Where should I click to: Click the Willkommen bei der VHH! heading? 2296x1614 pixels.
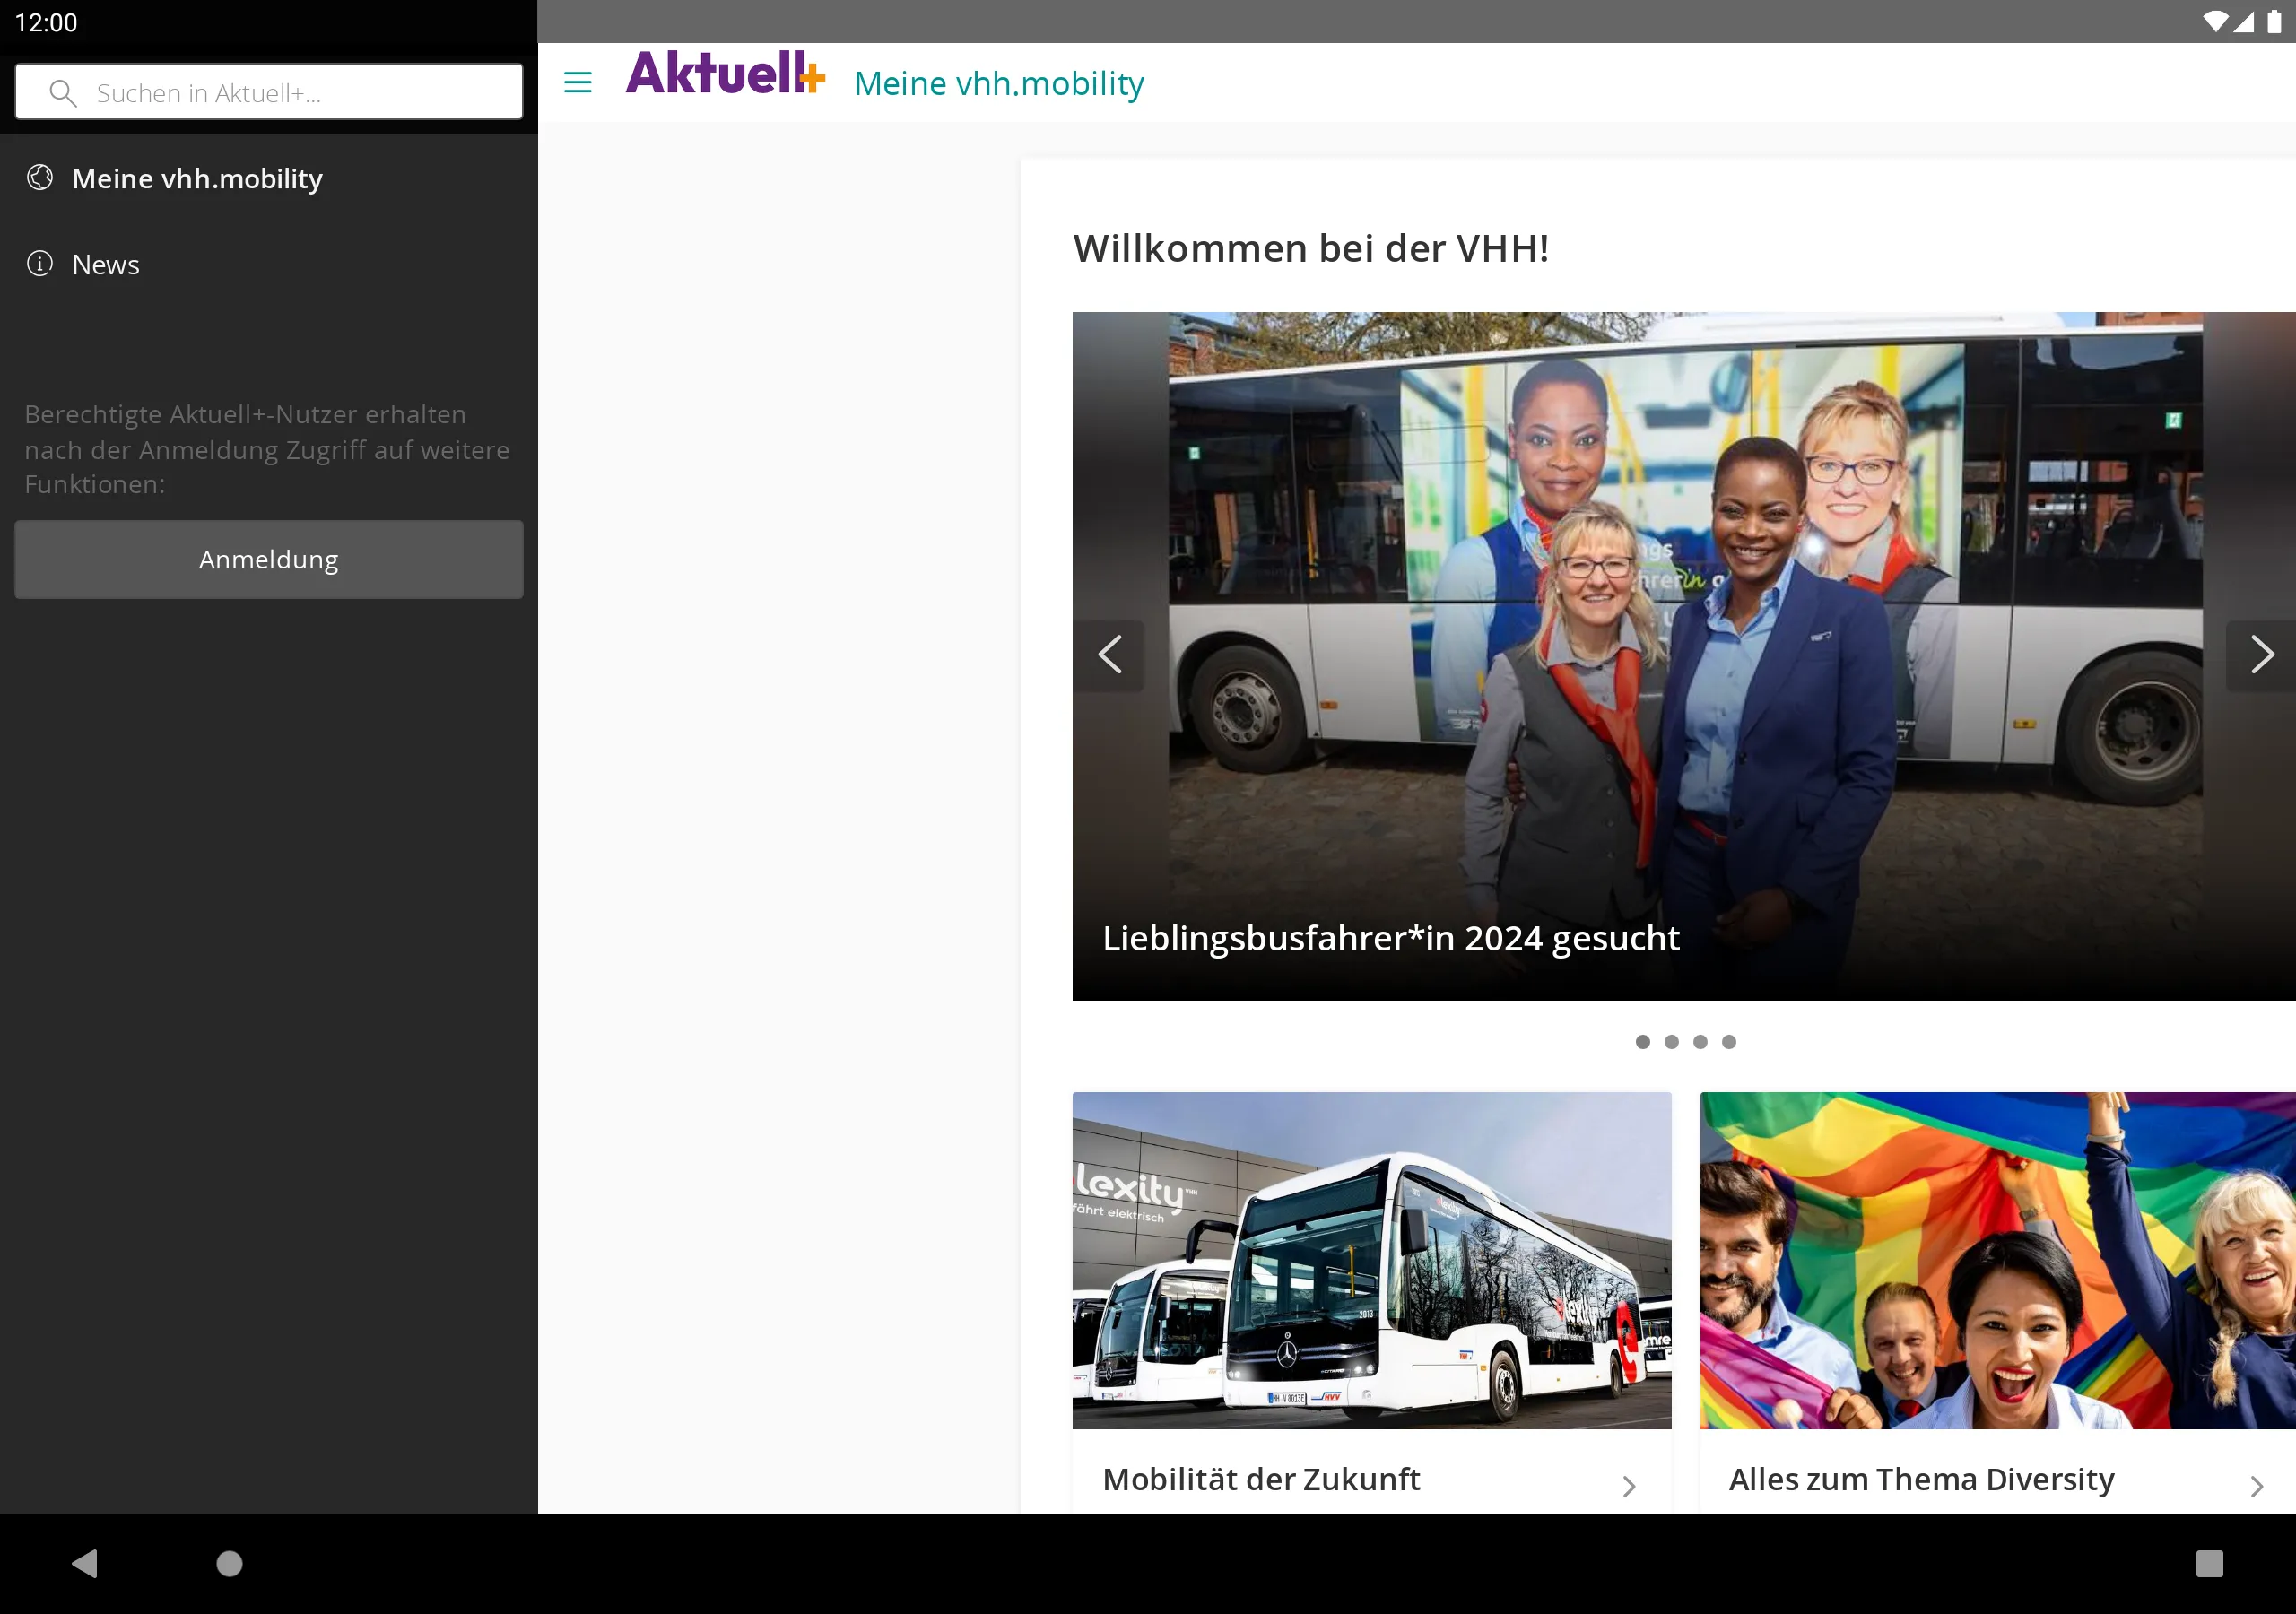point(1311,248)
